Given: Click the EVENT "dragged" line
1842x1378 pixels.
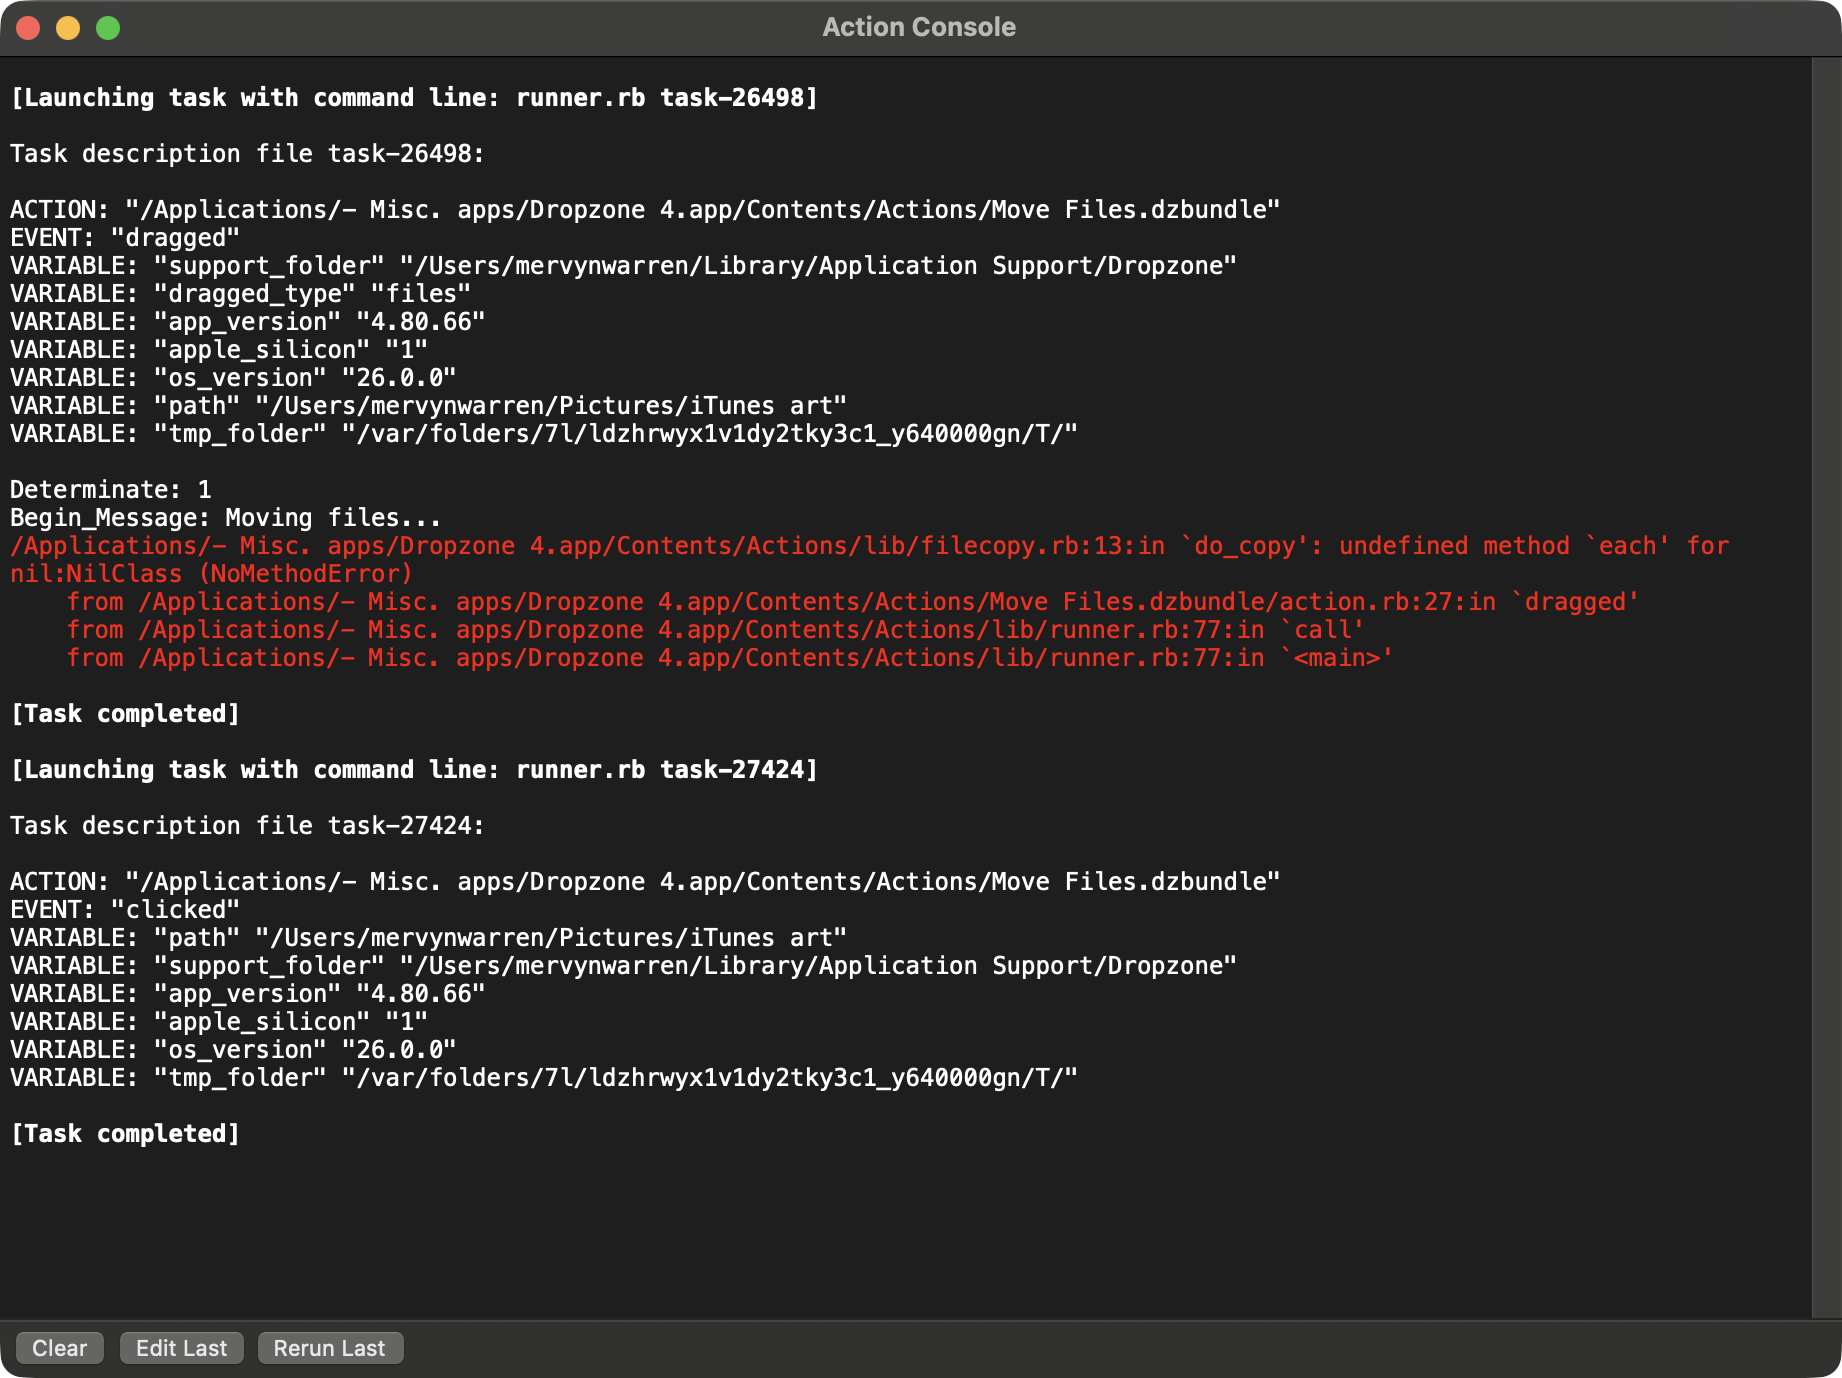Looking at the screenshot, I should (125, 238).
